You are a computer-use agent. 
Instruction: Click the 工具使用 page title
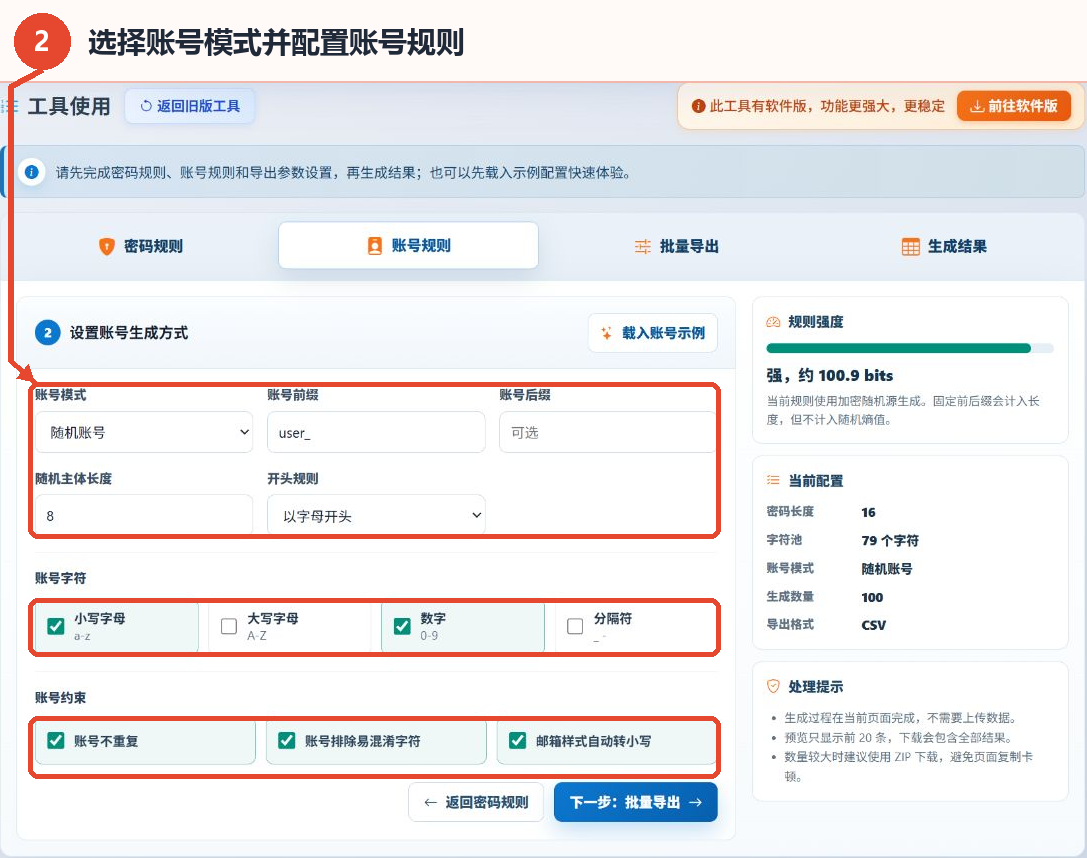point(69,106)
